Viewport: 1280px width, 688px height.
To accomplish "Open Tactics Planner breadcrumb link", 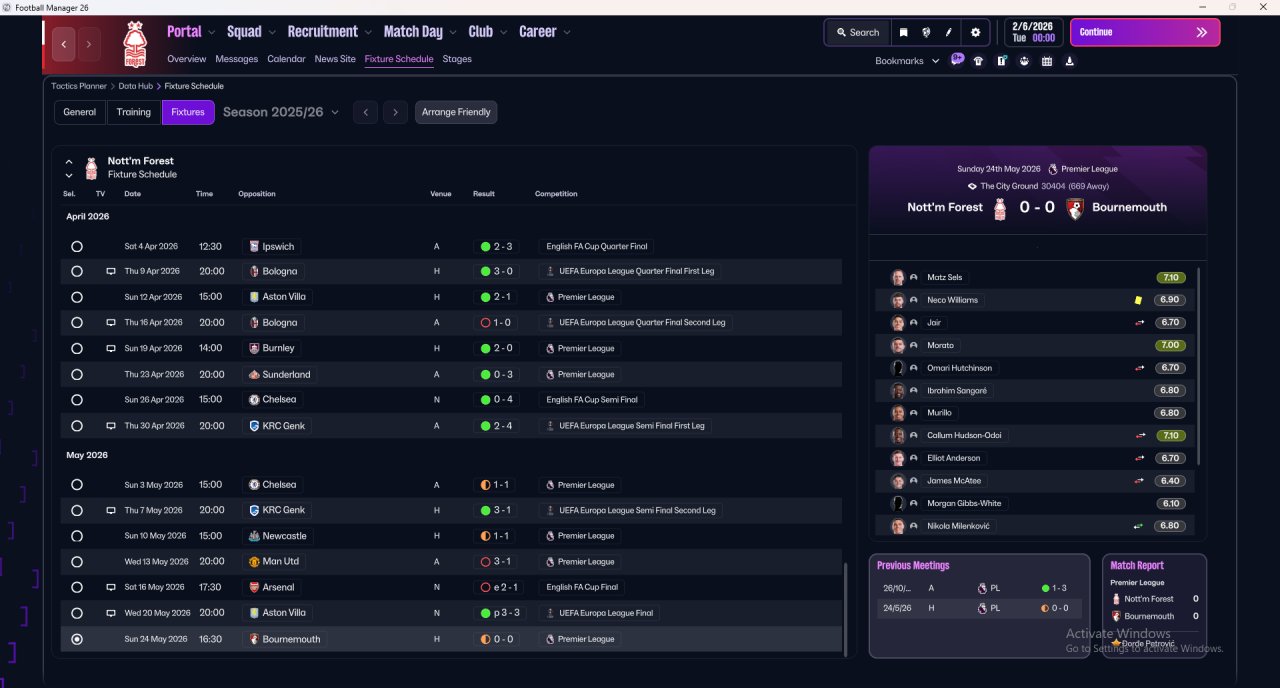I will [79, 86].
